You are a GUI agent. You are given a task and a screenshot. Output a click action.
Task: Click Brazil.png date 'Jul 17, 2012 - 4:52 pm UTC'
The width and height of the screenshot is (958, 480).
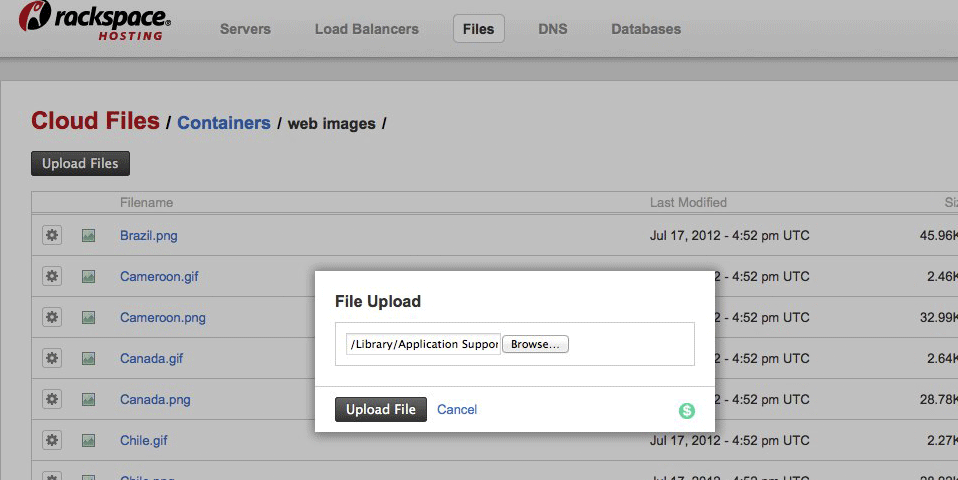729,236
